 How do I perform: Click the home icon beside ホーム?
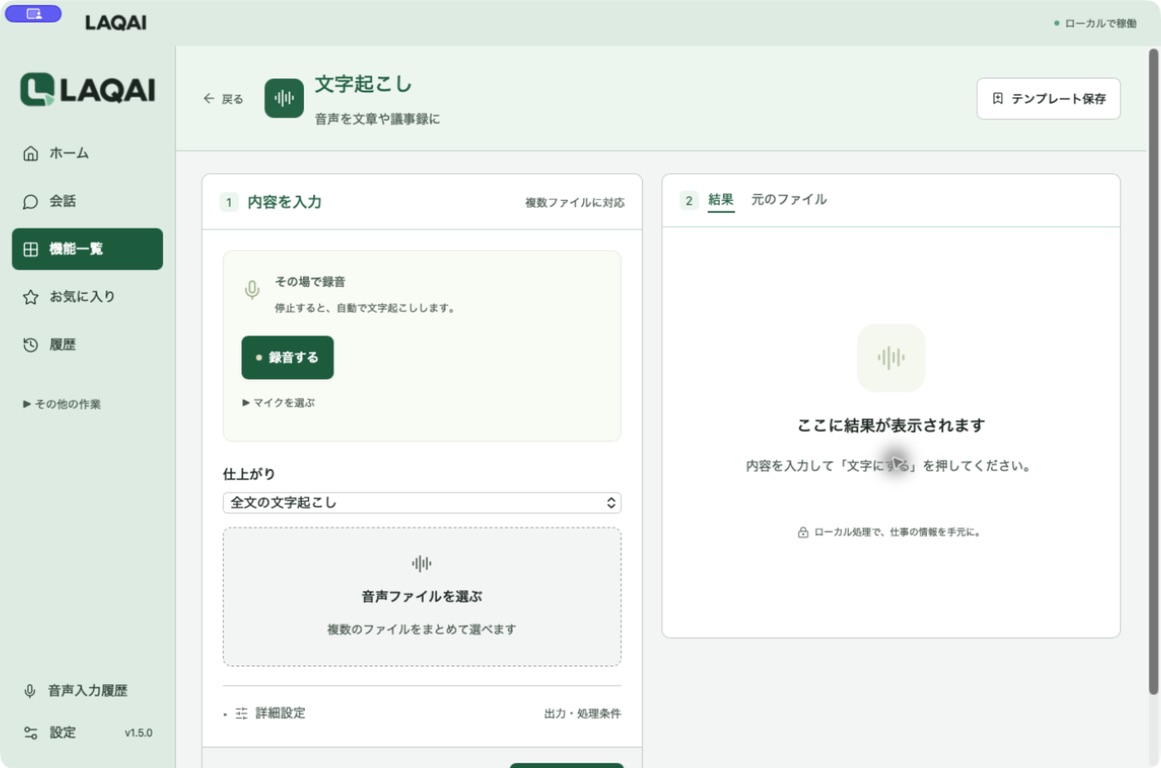point(30,153)
